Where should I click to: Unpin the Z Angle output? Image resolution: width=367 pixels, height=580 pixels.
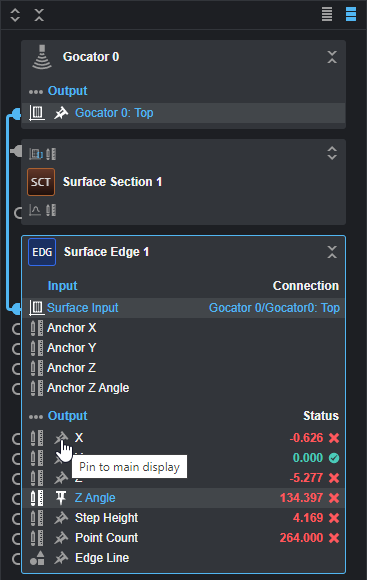61,498
